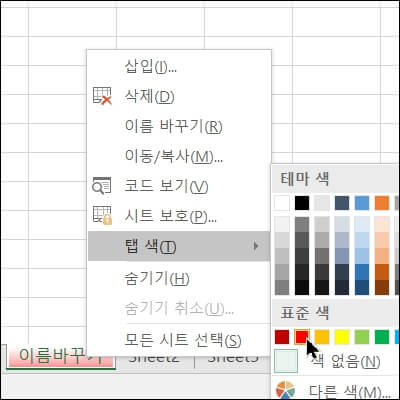400x400 pixels.
Task: Pick the black theme color swatch
Action: [x=302, y=203]
